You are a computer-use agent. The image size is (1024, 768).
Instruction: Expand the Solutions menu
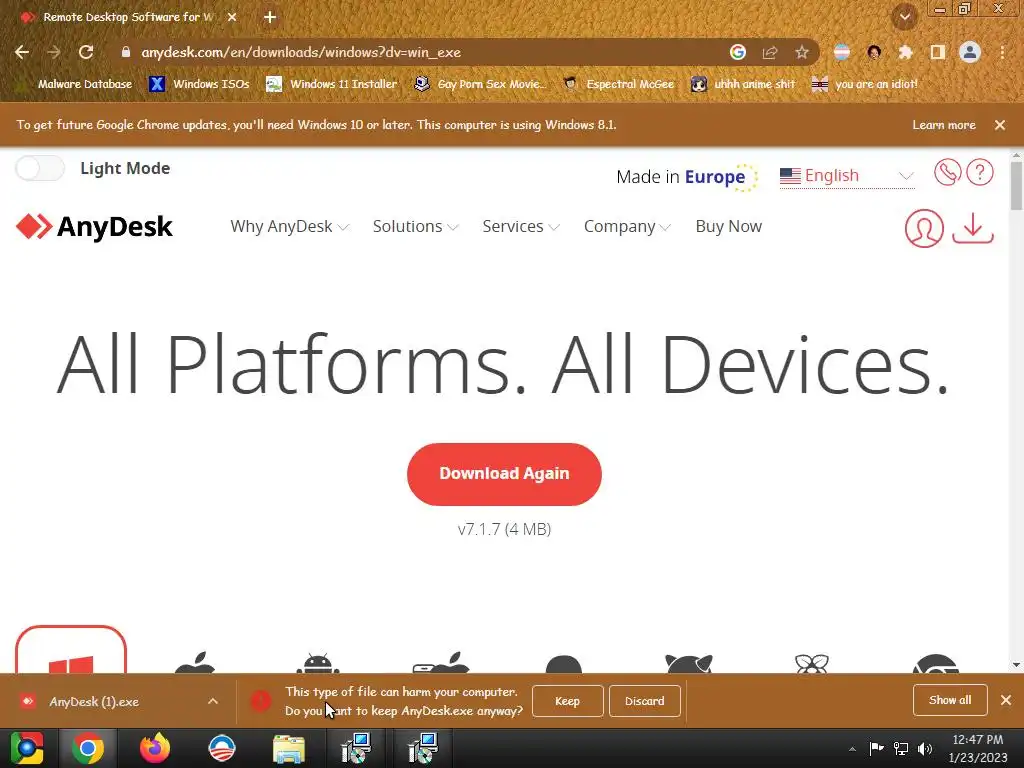(415, 227)
